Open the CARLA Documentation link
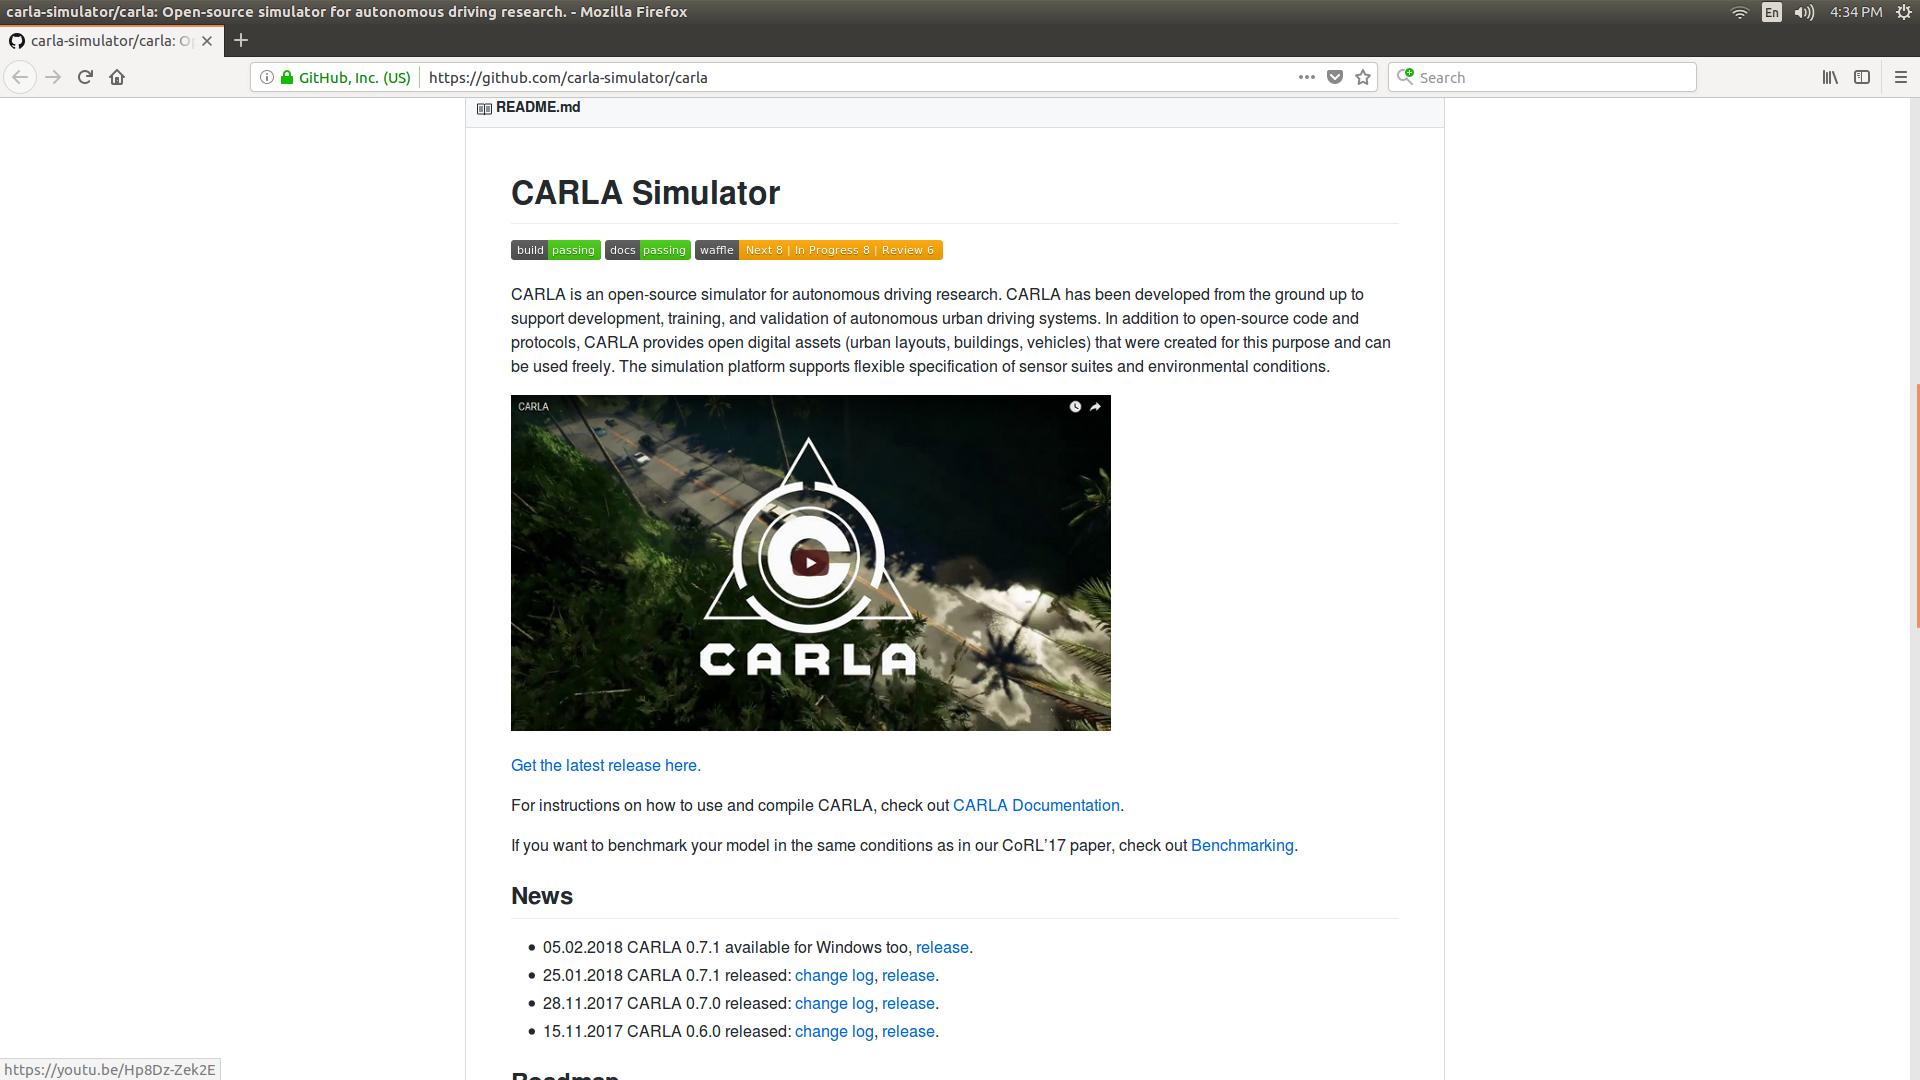Image resolution: width=1920 pixels, height=1080 pixels. 1036,805
